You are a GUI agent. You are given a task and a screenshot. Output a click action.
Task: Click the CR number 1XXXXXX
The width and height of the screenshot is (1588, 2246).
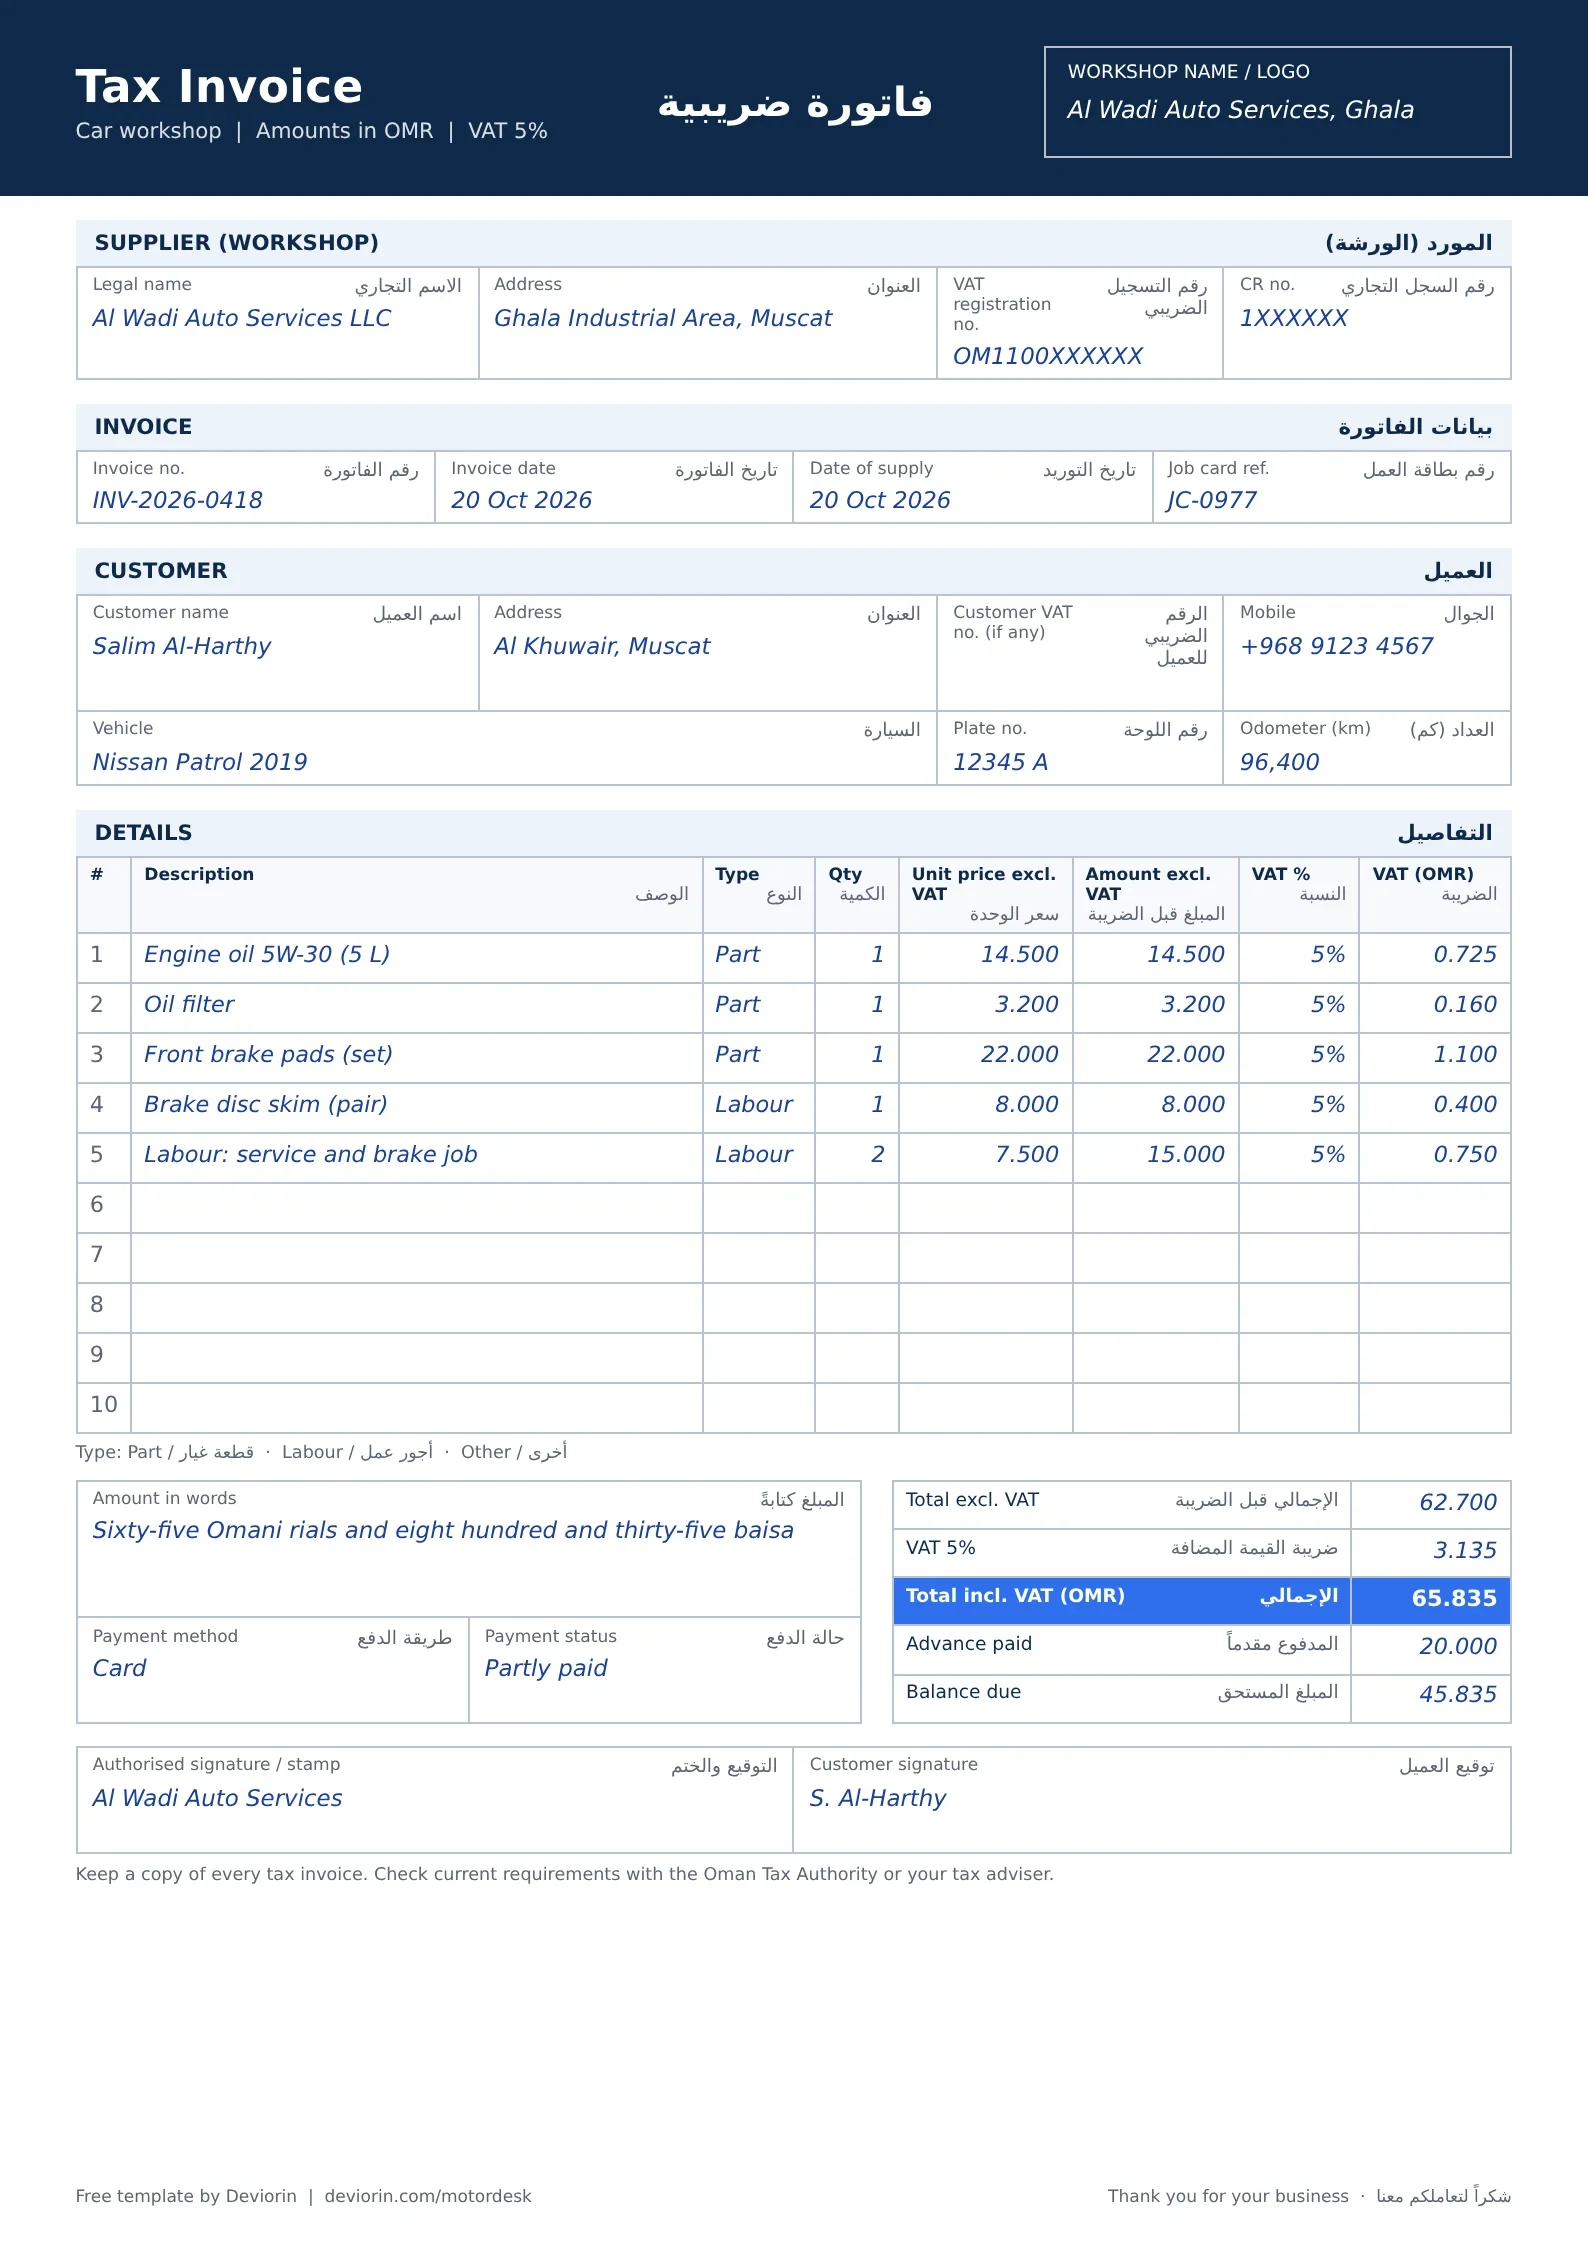point(1294,318)
